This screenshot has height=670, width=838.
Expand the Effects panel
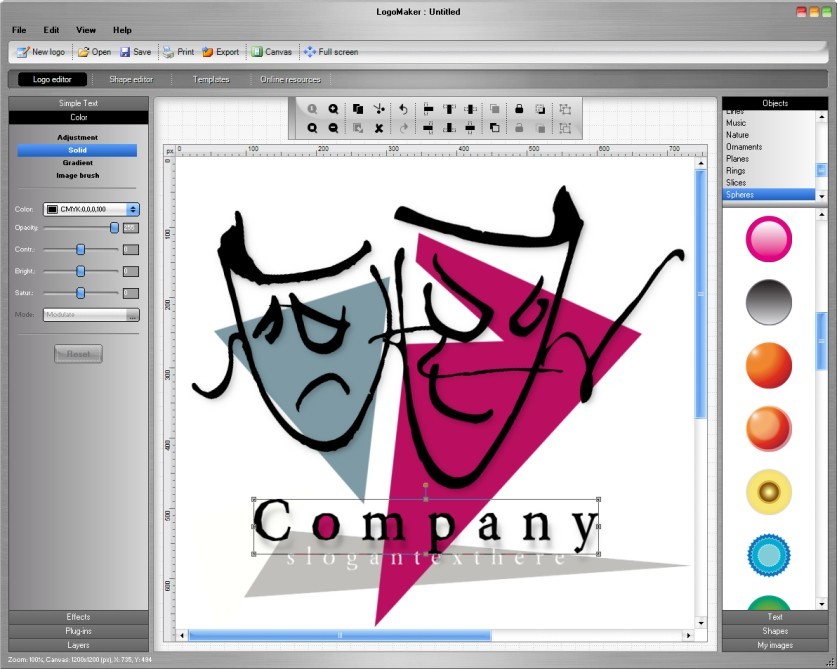[x=79, y=617]
